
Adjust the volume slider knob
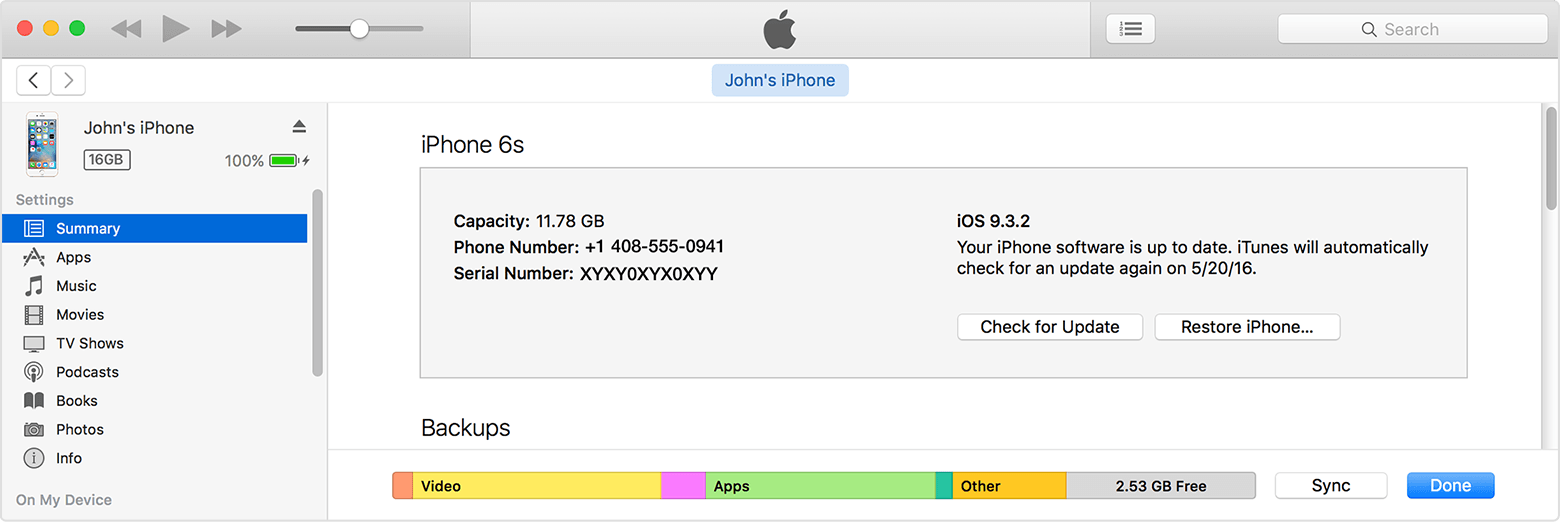click(359, 29)
